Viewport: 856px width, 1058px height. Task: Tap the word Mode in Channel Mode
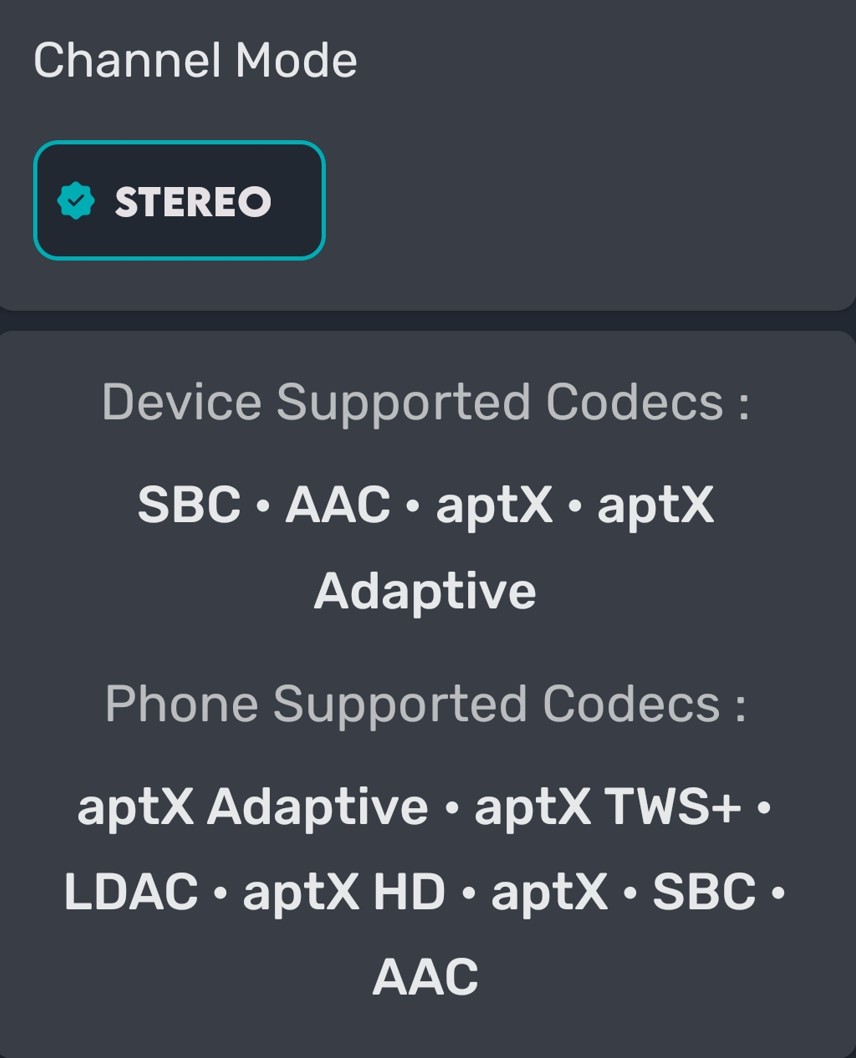(x=296, y=60)
